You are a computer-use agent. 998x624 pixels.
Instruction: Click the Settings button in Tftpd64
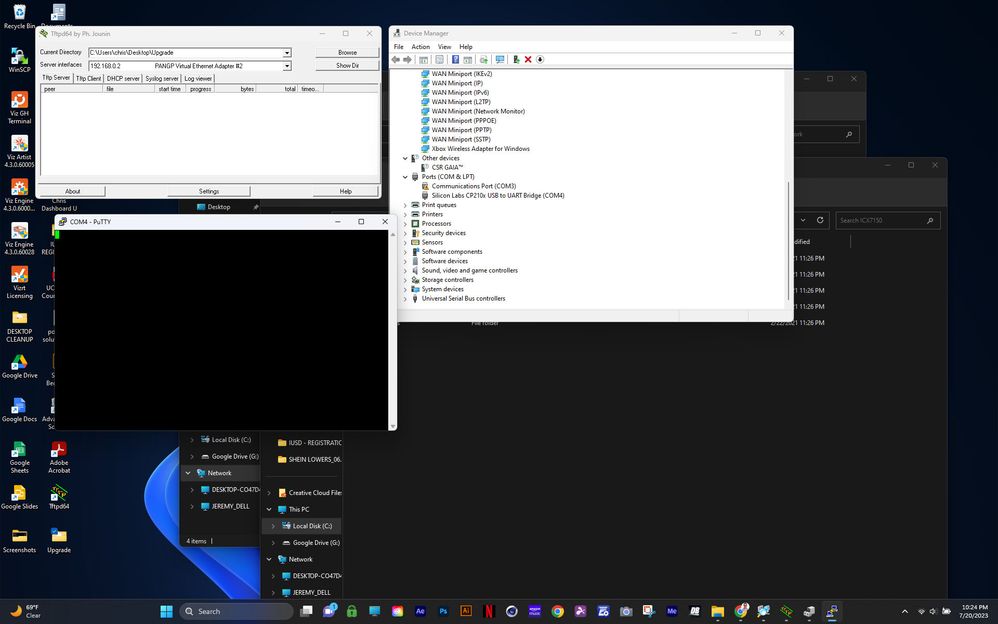(210, 190)
